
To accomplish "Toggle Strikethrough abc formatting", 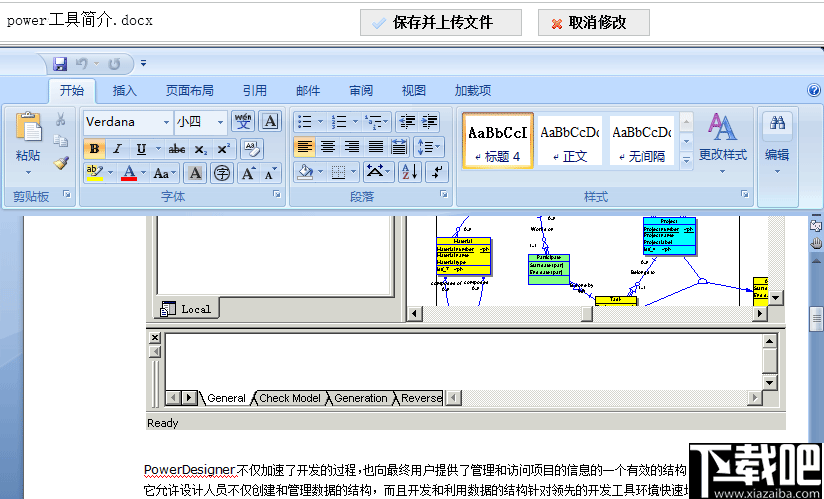I will 177,149.
